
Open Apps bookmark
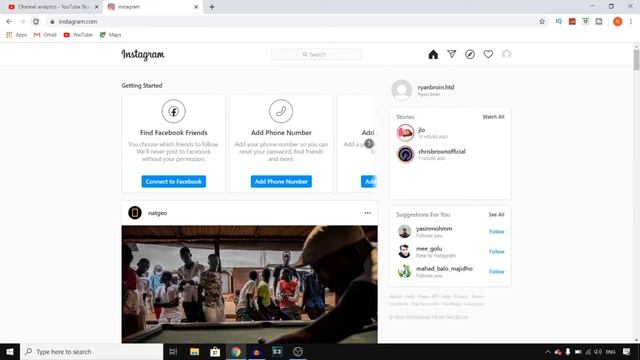point(17,35)
